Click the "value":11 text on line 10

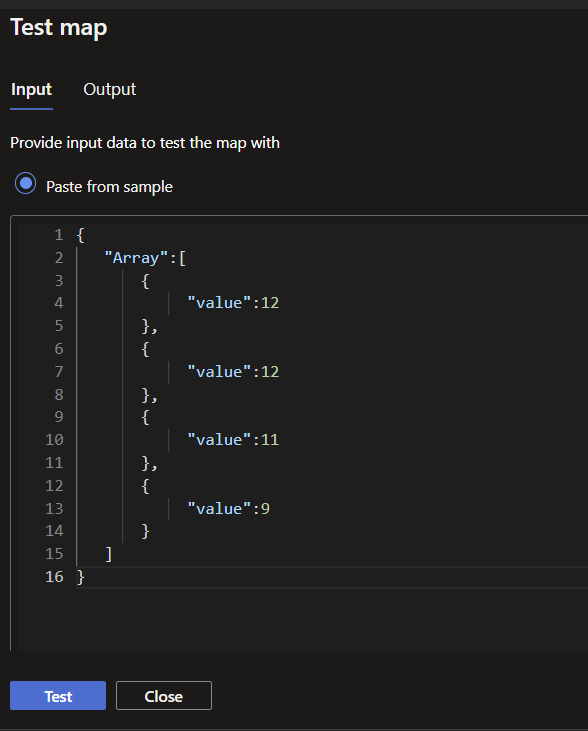tap(233, 440)
